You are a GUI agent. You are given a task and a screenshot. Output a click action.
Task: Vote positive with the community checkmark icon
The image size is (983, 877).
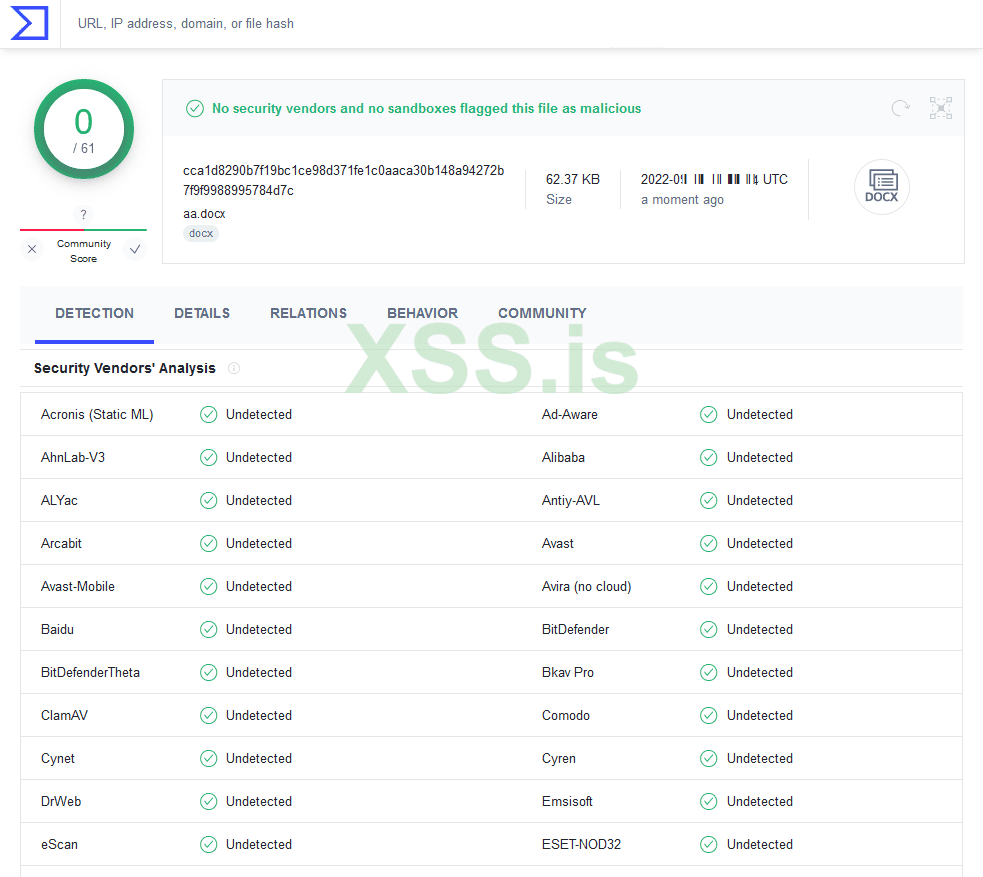click(x=134, y=249)
